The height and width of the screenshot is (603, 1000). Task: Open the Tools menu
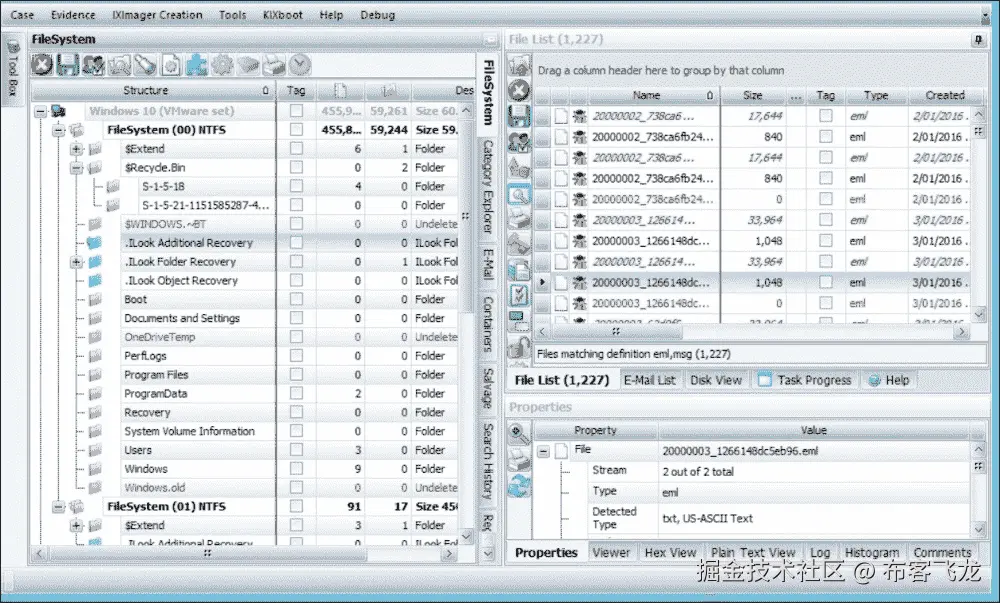pos(232,15)
